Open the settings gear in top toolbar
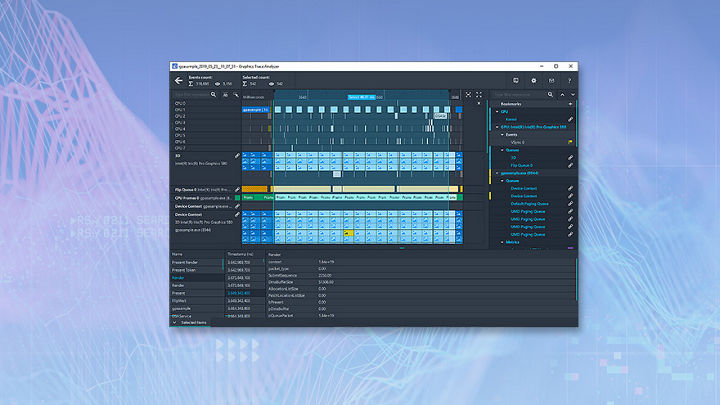The width and height of the screenshot is (720, 405). coord(534,80)
